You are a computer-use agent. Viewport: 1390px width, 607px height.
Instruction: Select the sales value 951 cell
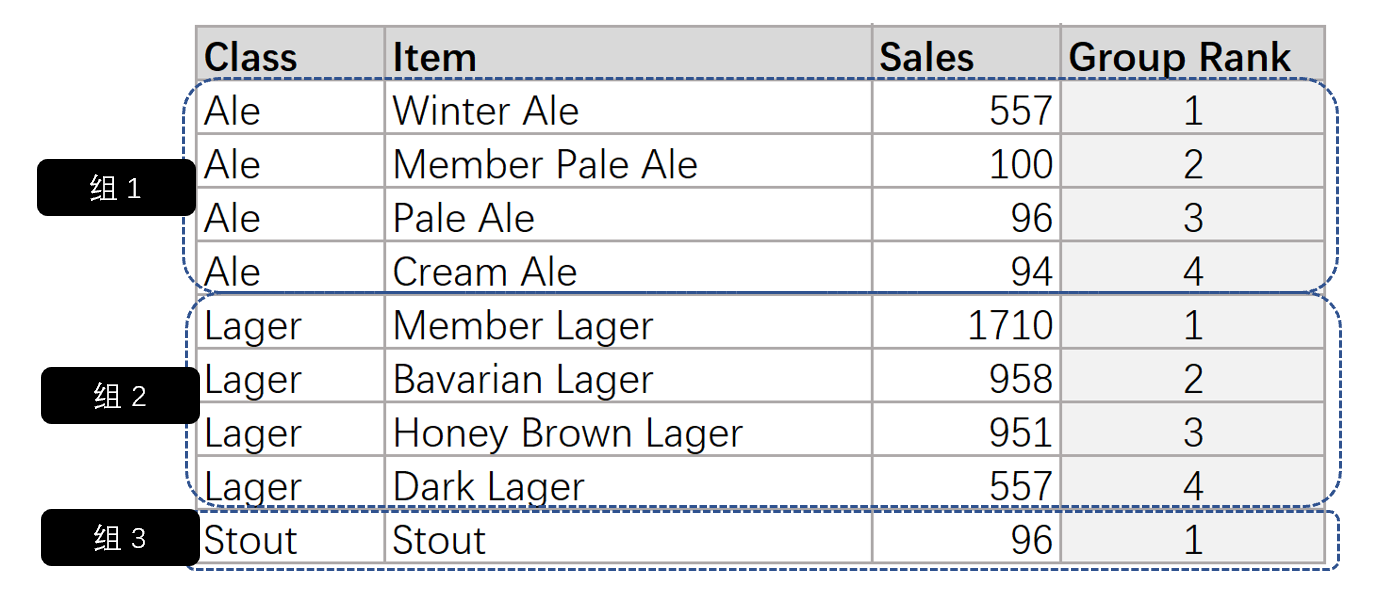point(966,430)
